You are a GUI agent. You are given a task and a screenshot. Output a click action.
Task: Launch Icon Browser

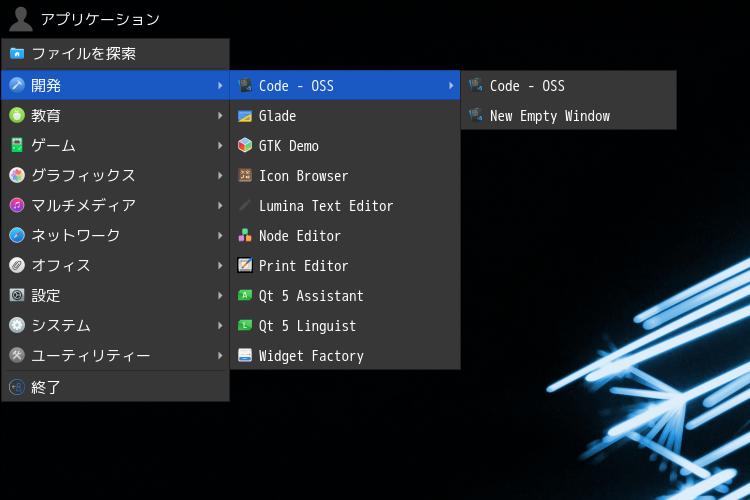coord(345,175)
